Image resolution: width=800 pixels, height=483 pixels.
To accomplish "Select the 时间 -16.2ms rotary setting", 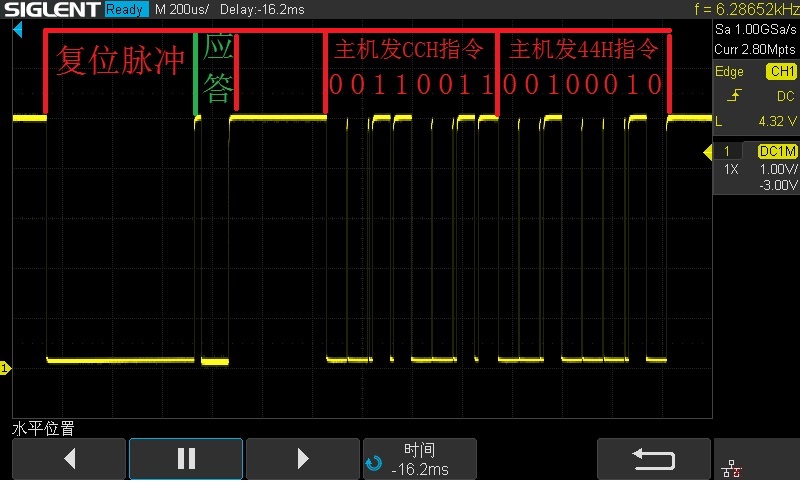I will click(419, 459).
